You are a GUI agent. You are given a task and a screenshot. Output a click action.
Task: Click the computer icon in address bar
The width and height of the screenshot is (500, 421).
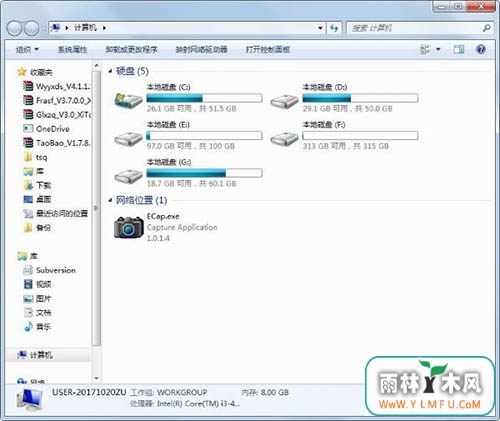[x=55, y=28]
